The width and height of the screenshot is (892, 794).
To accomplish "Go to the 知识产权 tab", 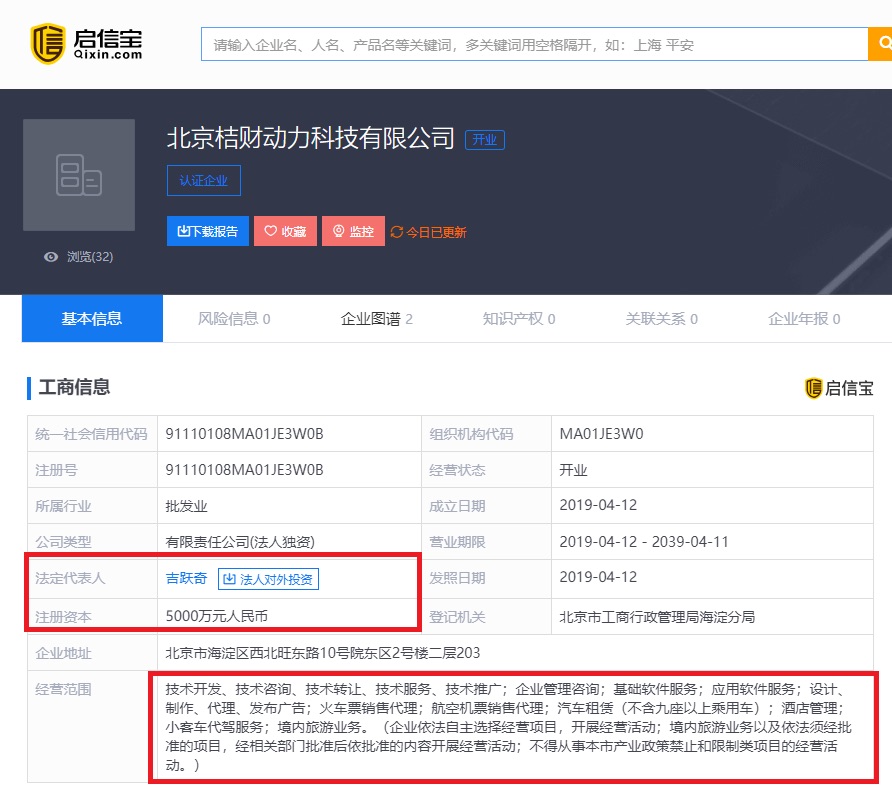I will pos(518,319).
